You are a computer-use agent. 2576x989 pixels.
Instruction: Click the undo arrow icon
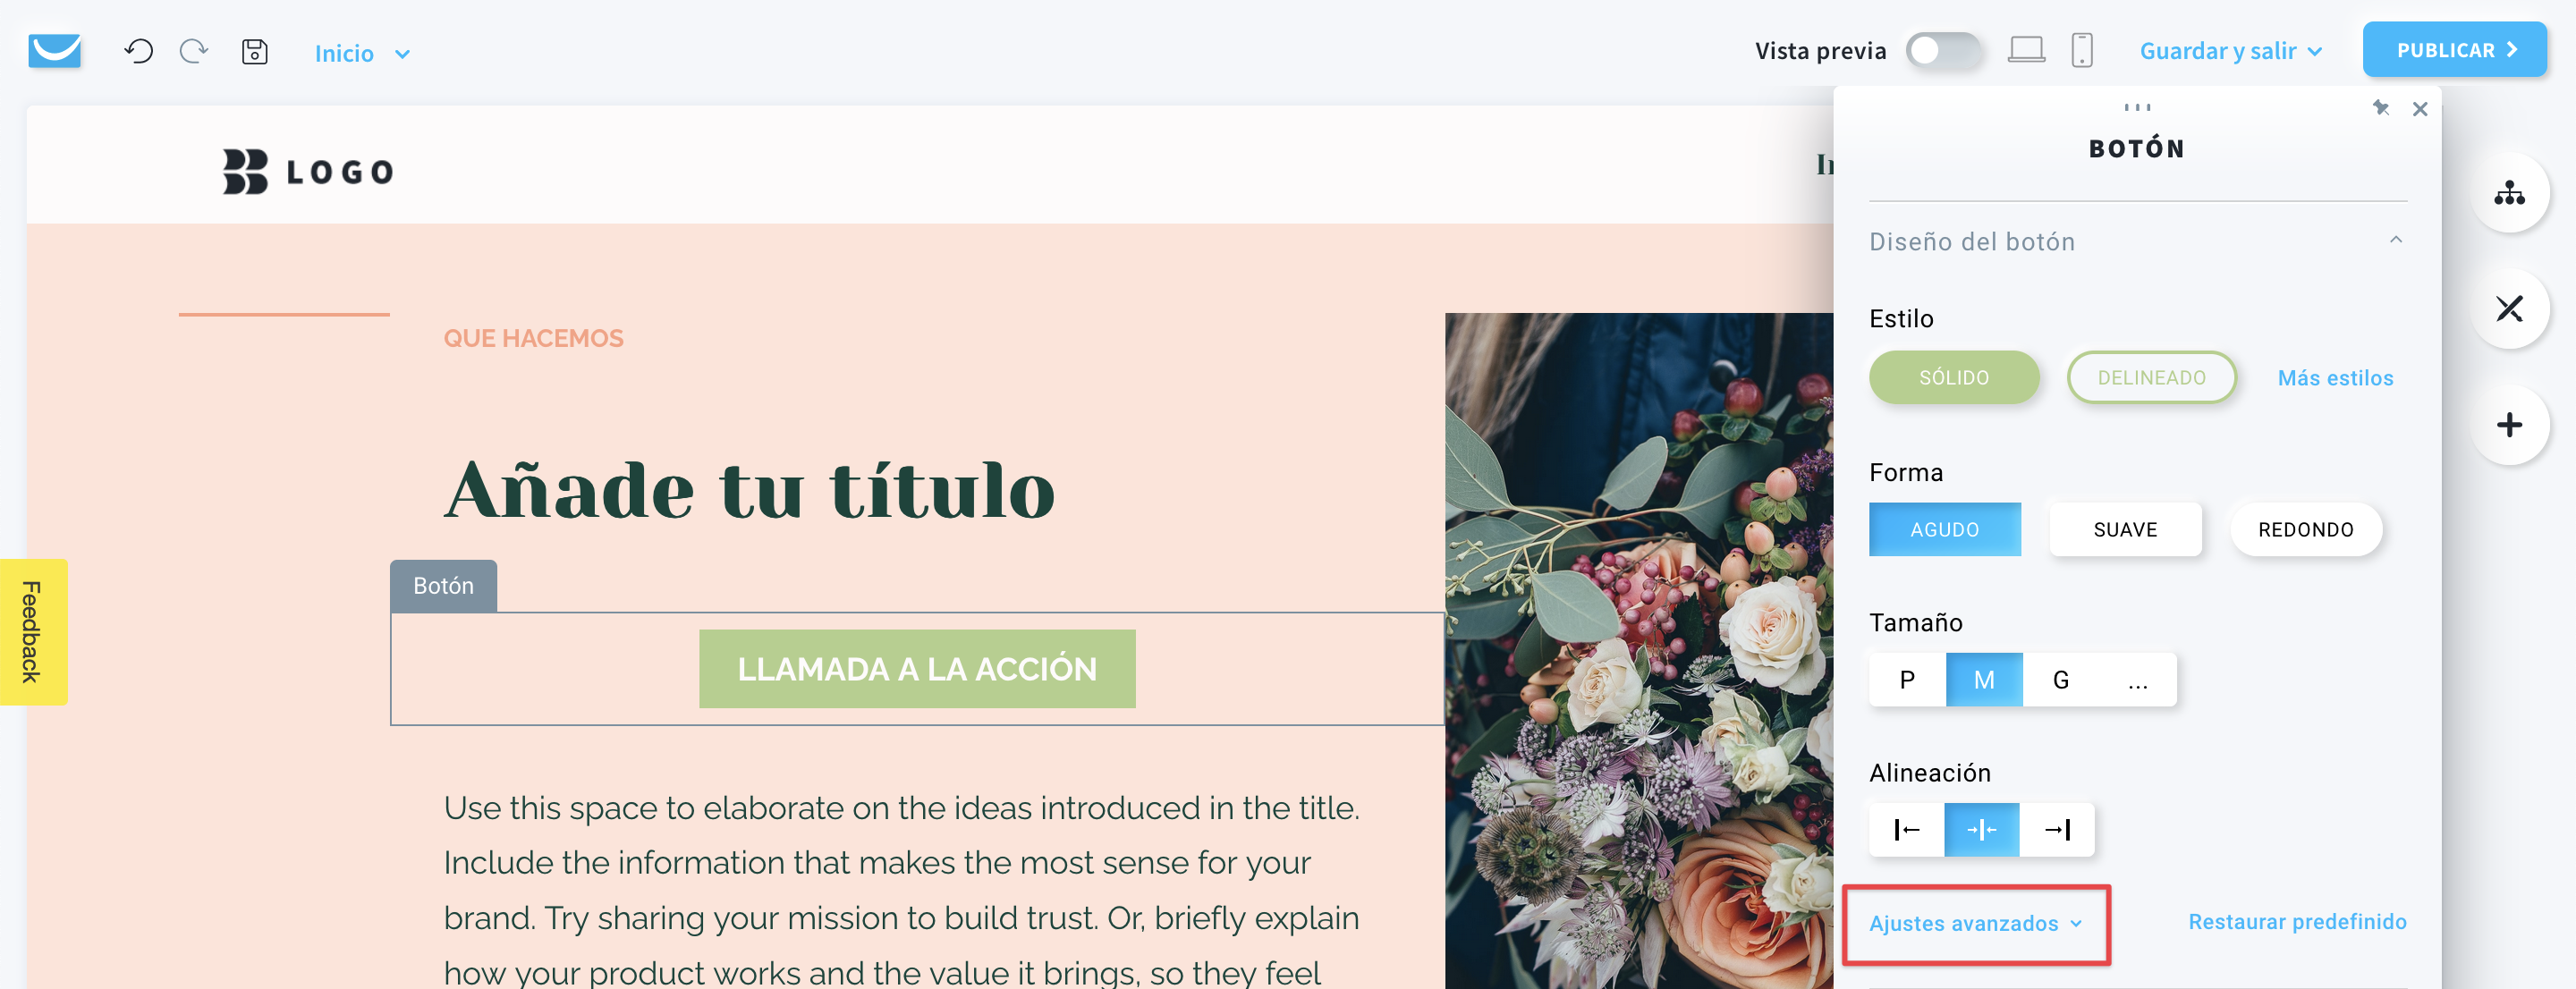point(138,51)
